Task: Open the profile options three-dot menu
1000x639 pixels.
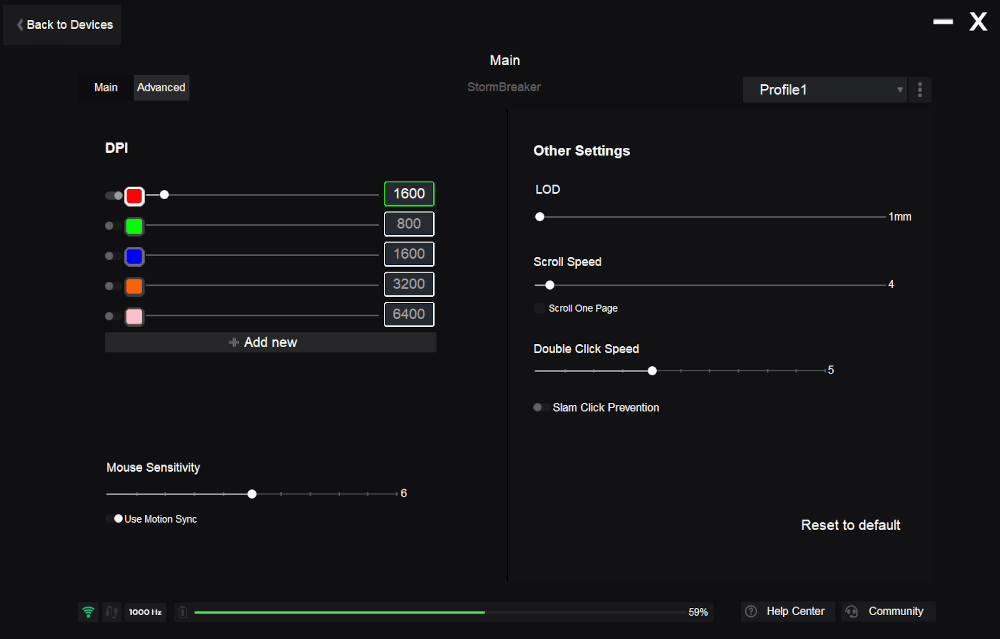Action: pos(920,90)
